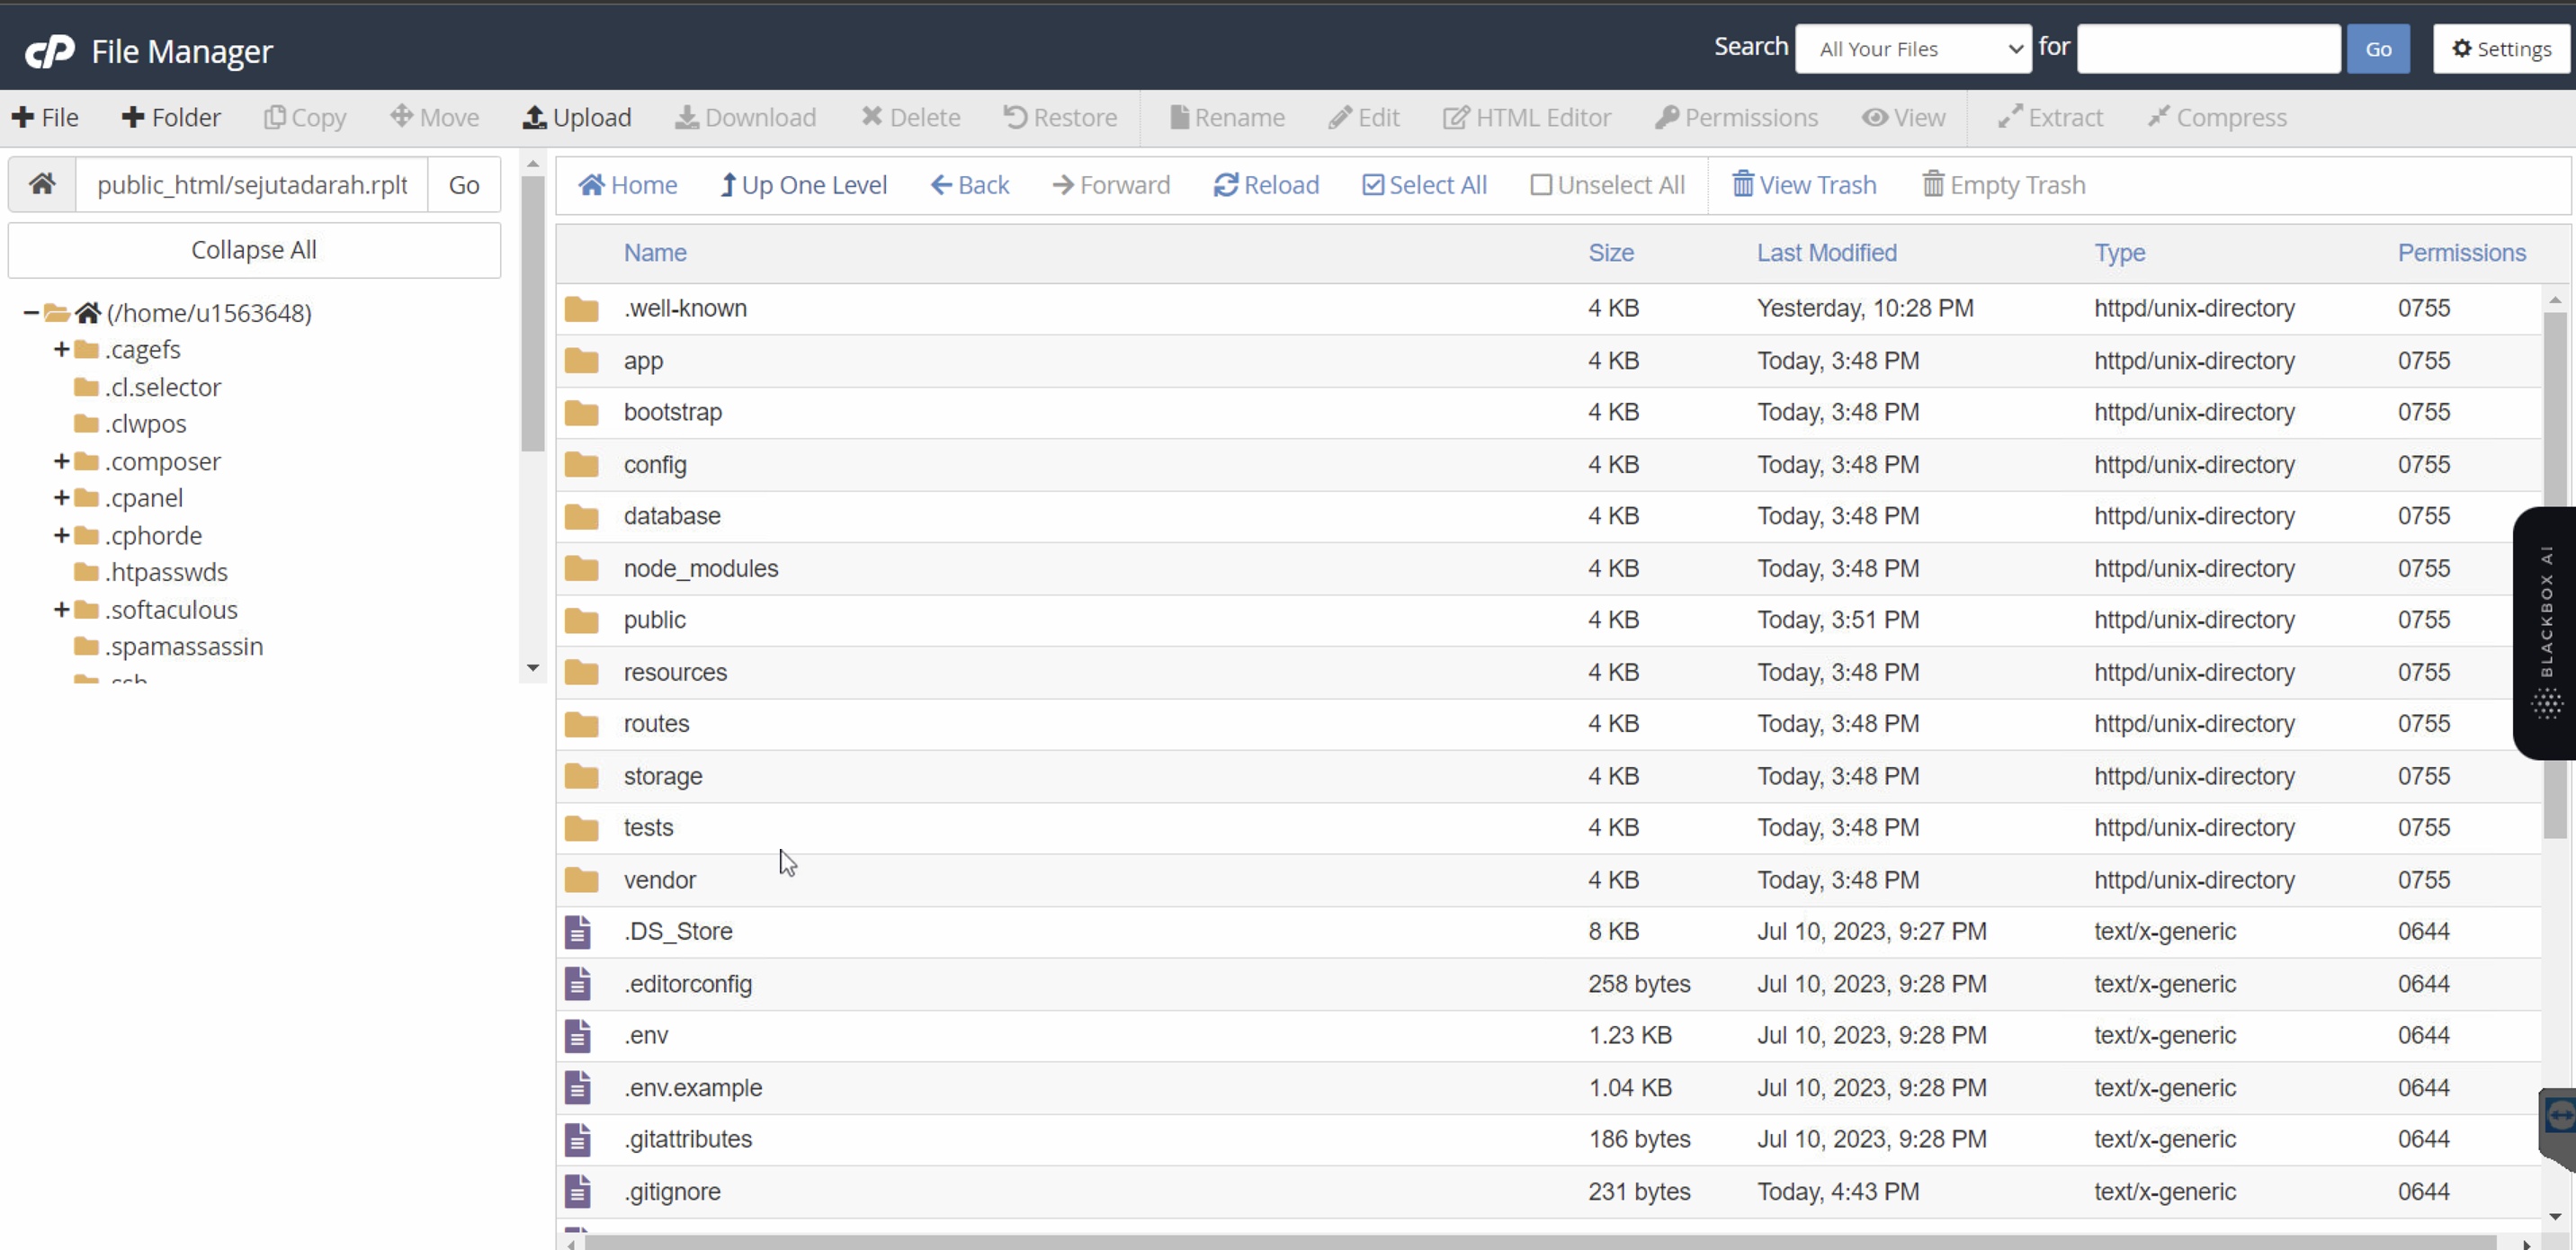Open View Trash

(1804, 185)
